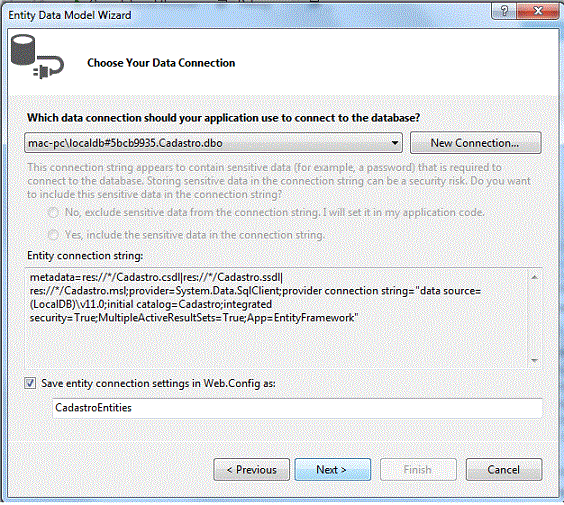The width and height of the screenshot is (564, 505).
Task: Click the help question mark button
Action: pyautogui.click(x=504, y=11)
